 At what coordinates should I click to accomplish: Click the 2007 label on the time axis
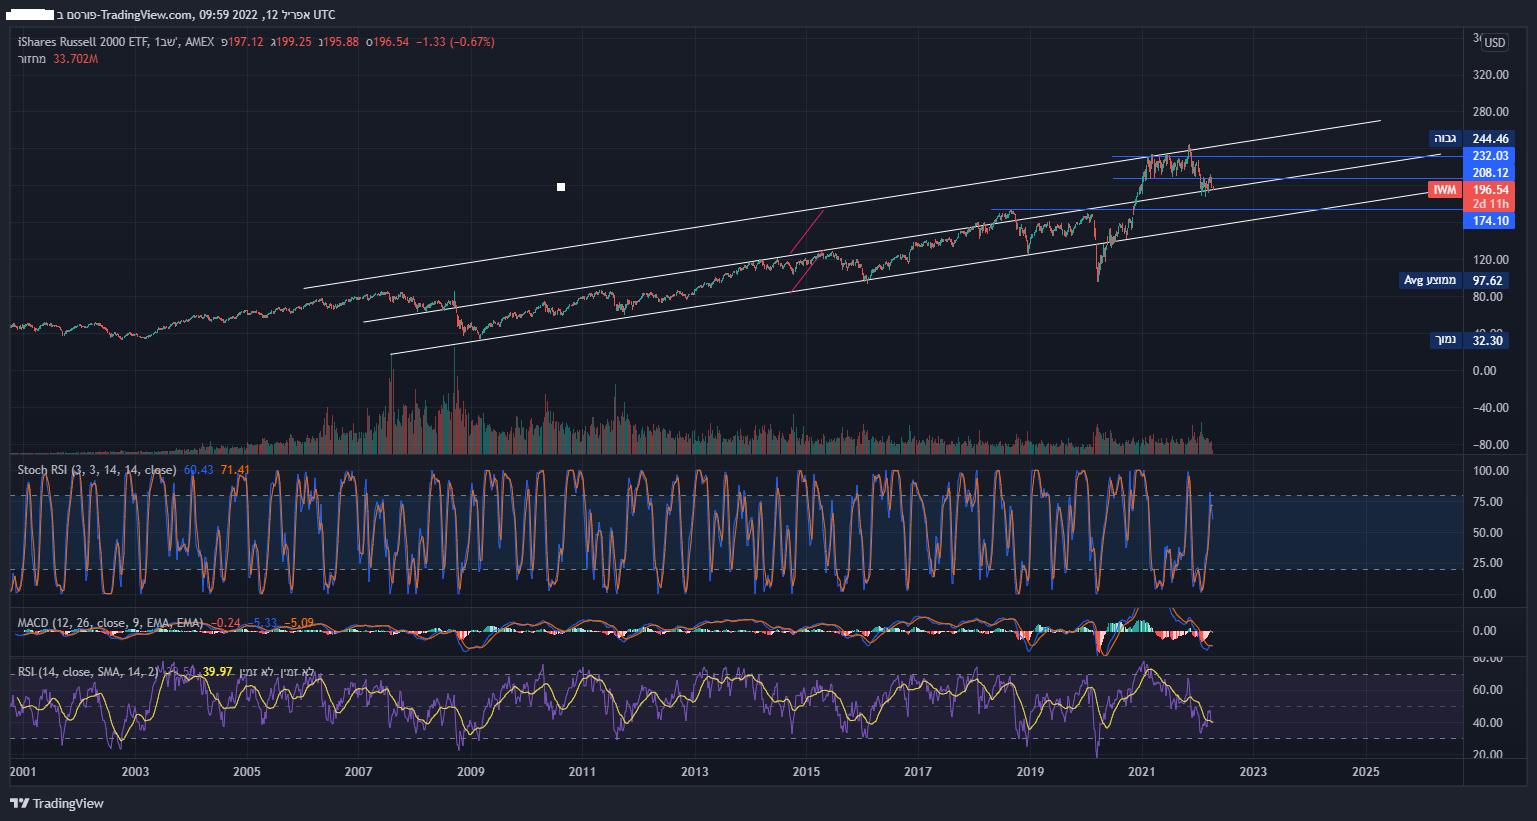click(358, 771)
